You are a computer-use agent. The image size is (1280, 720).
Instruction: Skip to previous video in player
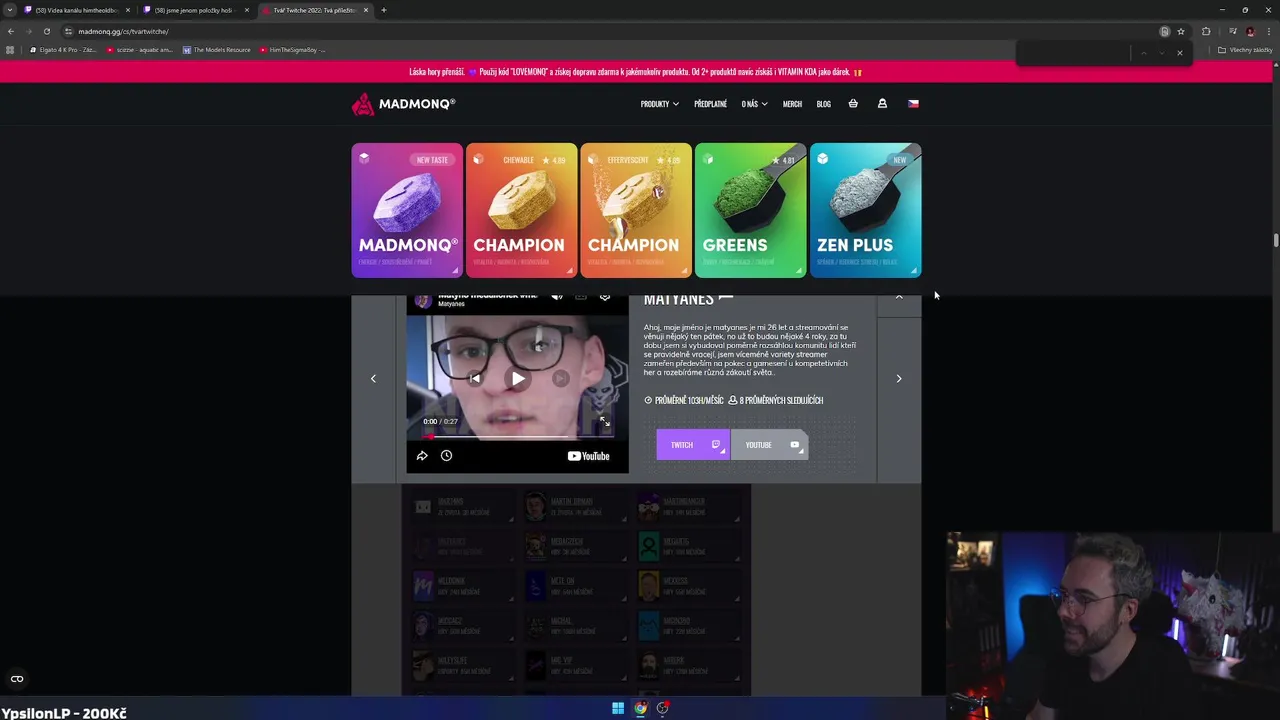(474, 379)
